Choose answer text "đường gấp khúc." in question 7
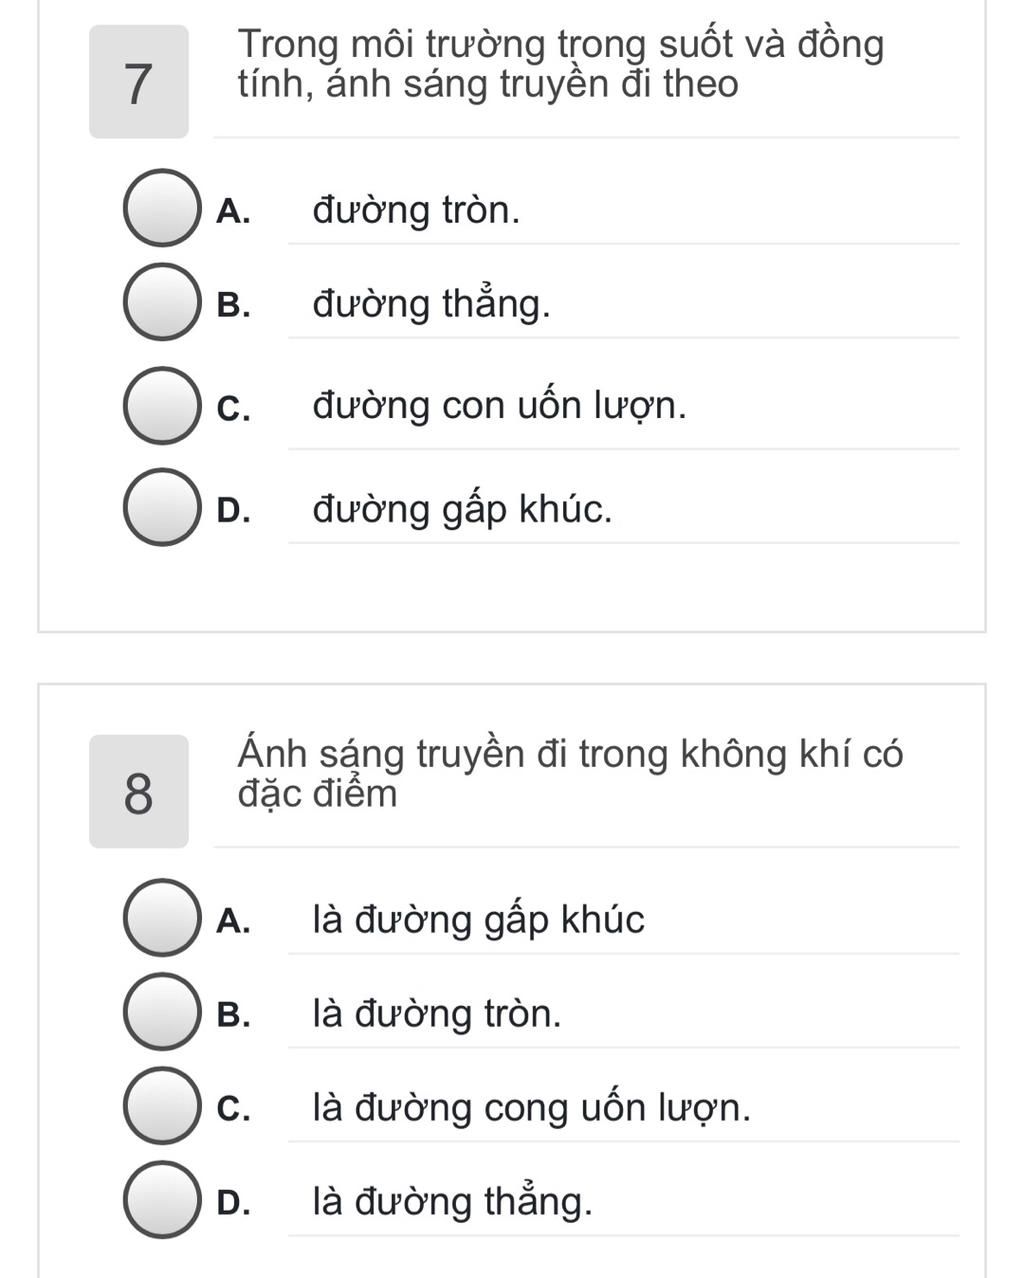The width and height of the screenshot is (1024, 1278). [x=462, y=510]
